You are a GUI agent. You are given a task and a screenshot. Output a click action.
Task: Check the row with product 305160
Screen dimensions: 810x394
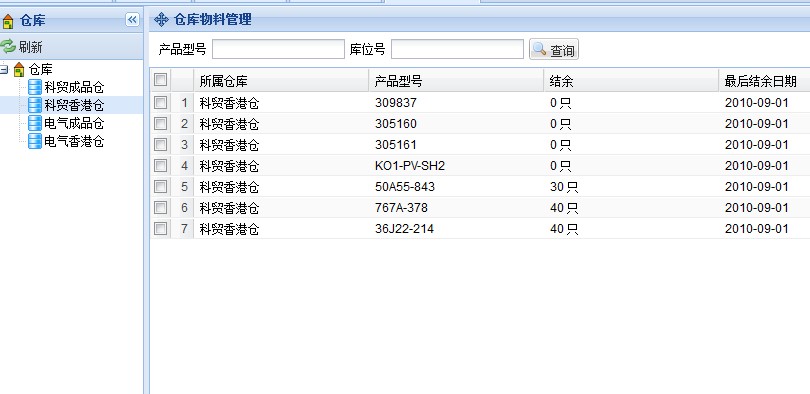coord(161,123)
